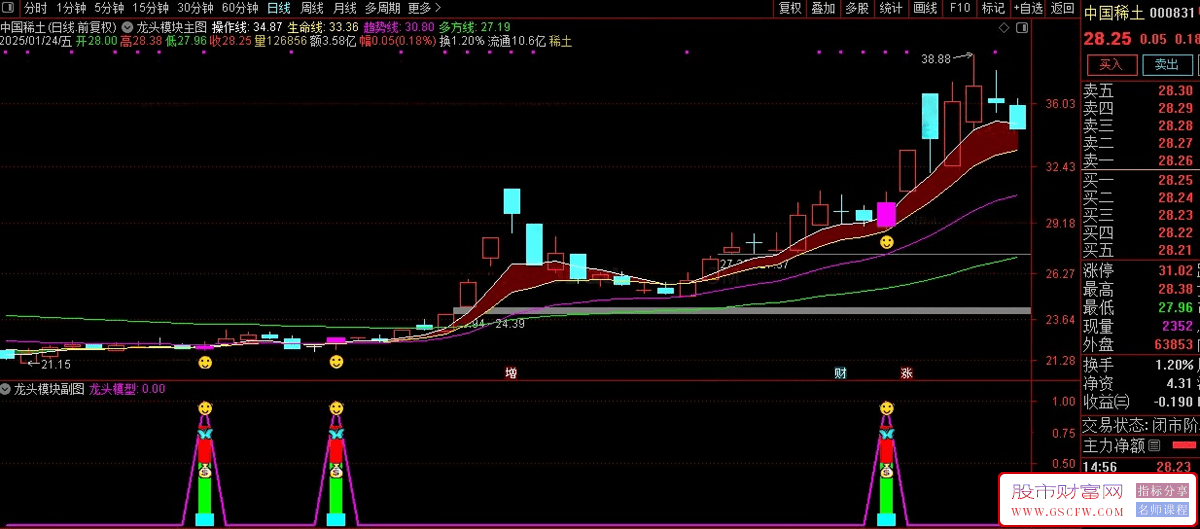Open the 主力净额 list icon

[1153, 446]
